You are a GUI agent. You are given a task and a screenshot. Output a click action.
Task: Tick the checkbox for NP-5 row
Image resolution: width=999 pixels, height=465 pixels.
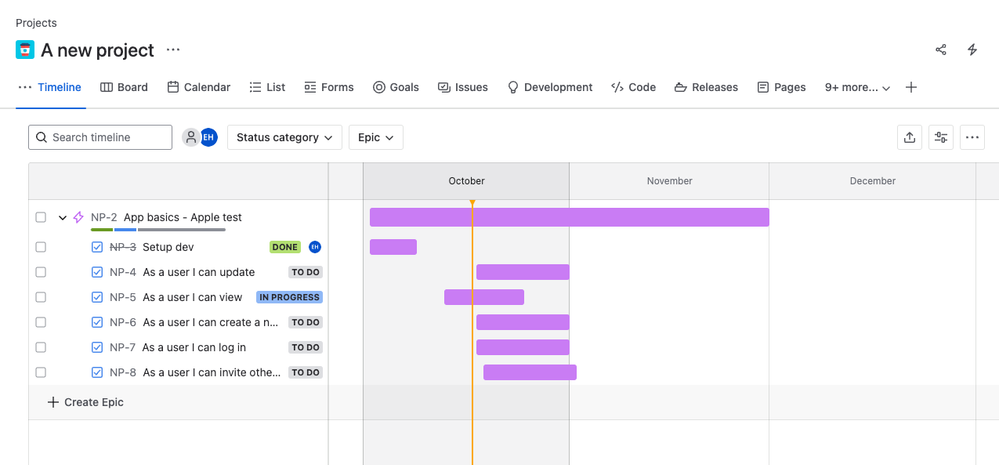41,297
